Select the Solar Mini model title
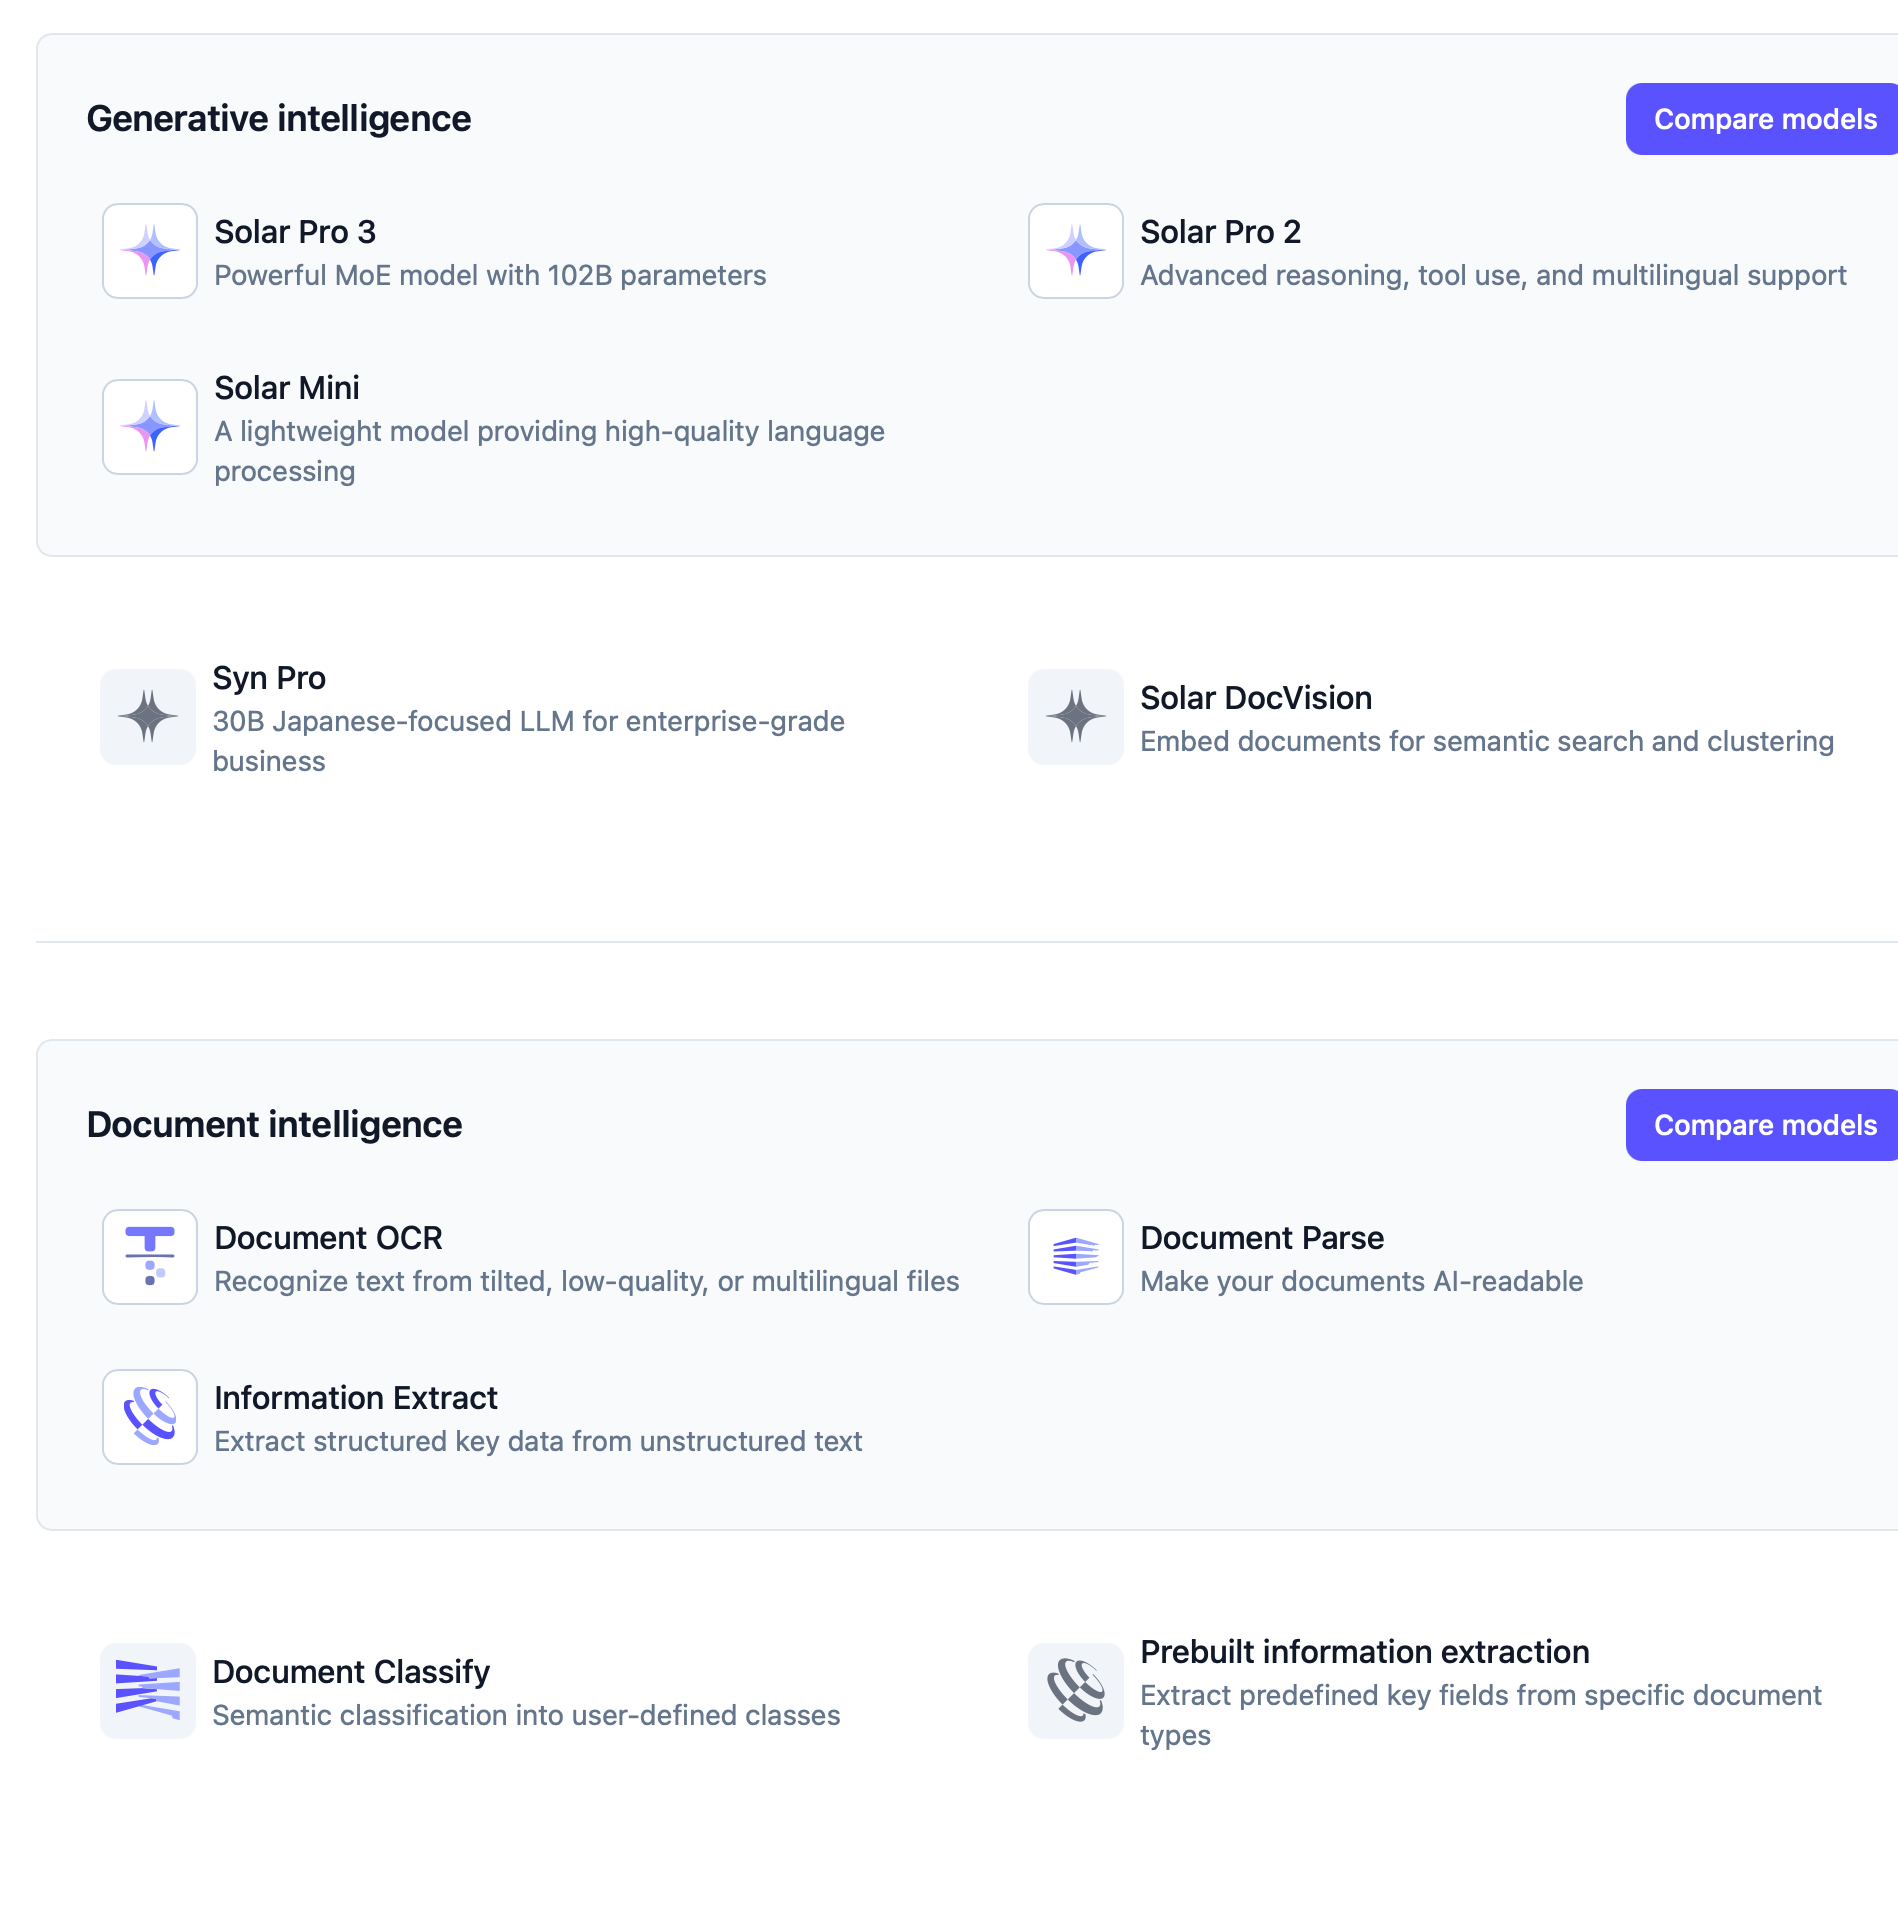The height and width of the screenshot is (1912, 1898). coord(287,388)
